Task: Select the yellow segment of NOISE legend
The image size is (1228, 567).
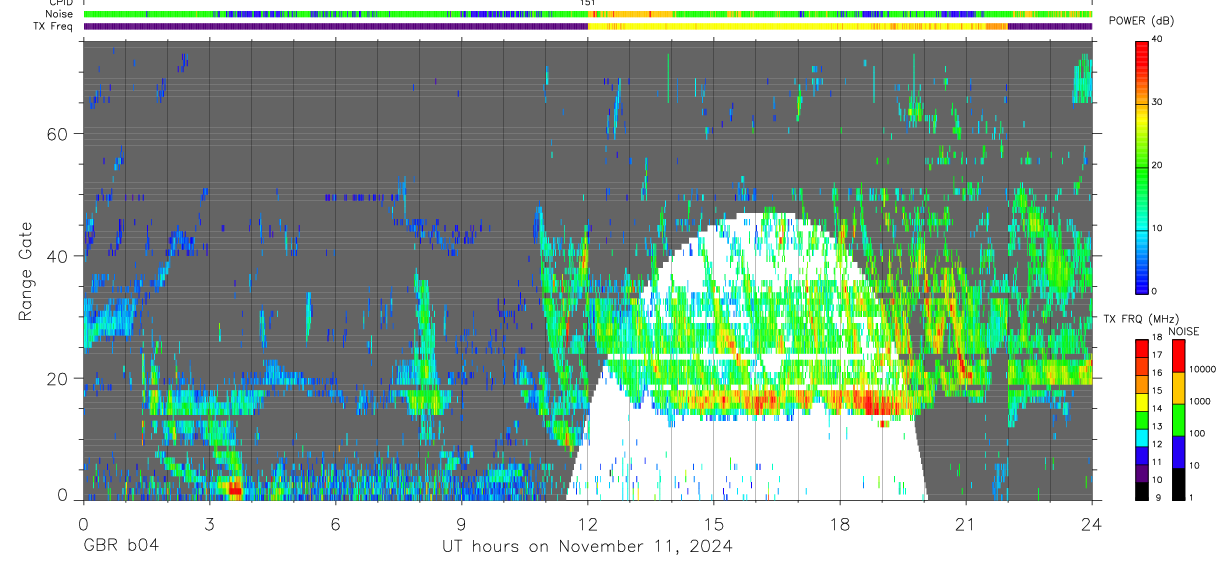Action: (1178, 387)
